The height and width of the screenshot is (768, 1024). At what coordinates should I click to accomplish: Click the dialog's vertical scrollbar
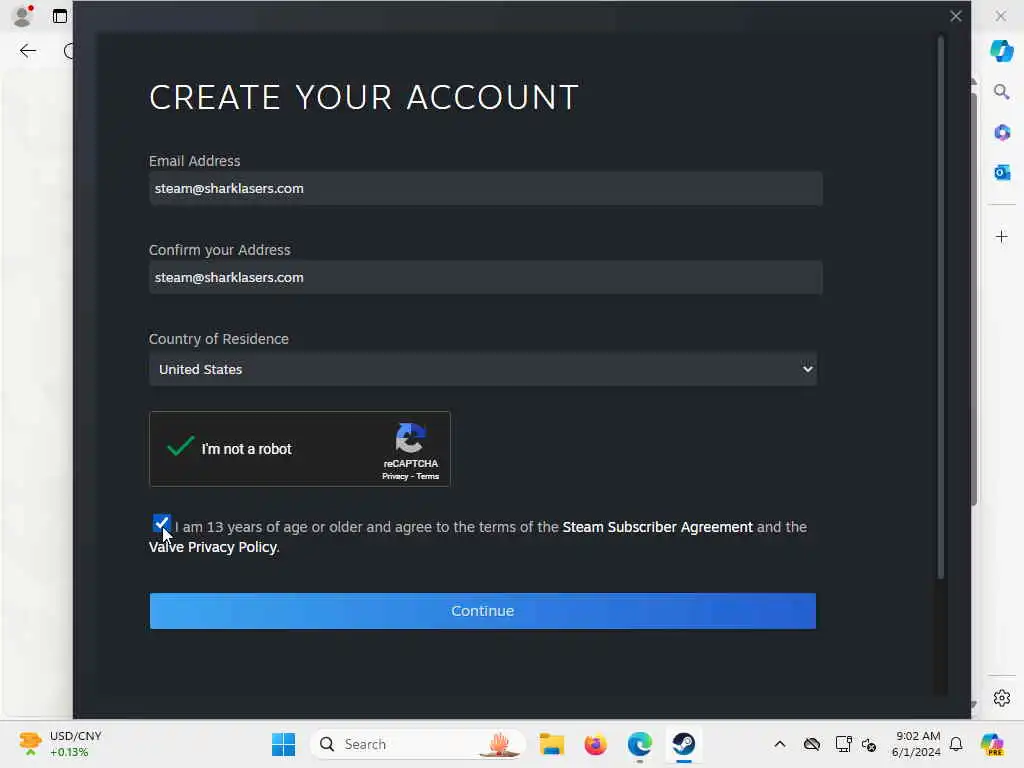click(940, 307)
